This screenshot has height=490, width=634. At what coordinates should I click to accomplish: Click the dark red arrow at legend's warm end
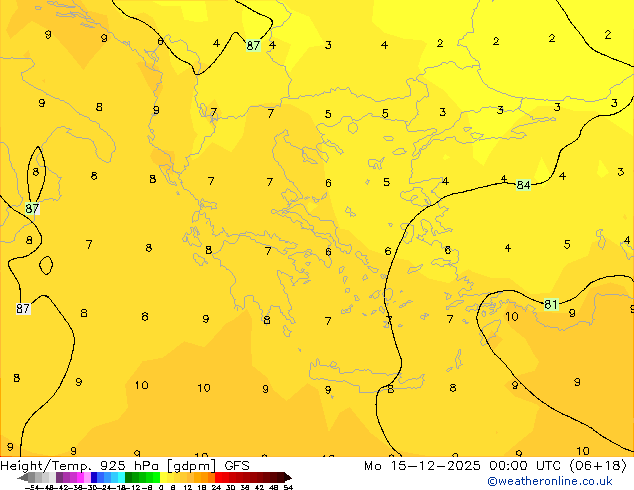[288, 477]
